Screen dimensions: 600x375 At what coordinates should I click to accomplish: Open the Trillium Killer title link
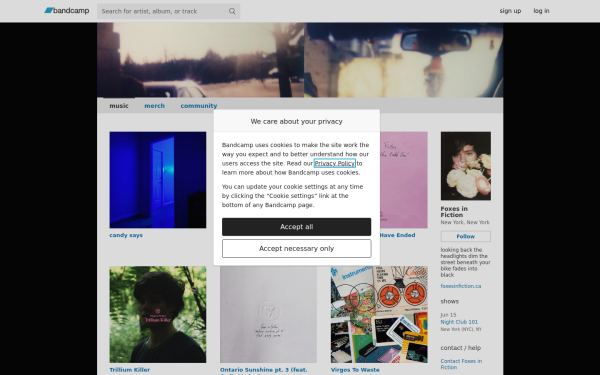129,370
